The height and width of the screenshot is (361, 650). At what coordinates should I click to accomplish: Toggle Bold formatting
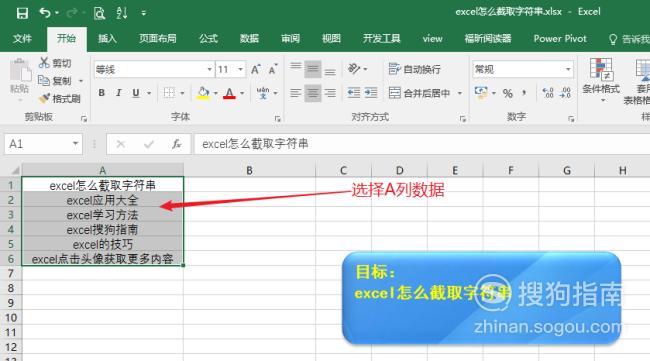point(102,93)
